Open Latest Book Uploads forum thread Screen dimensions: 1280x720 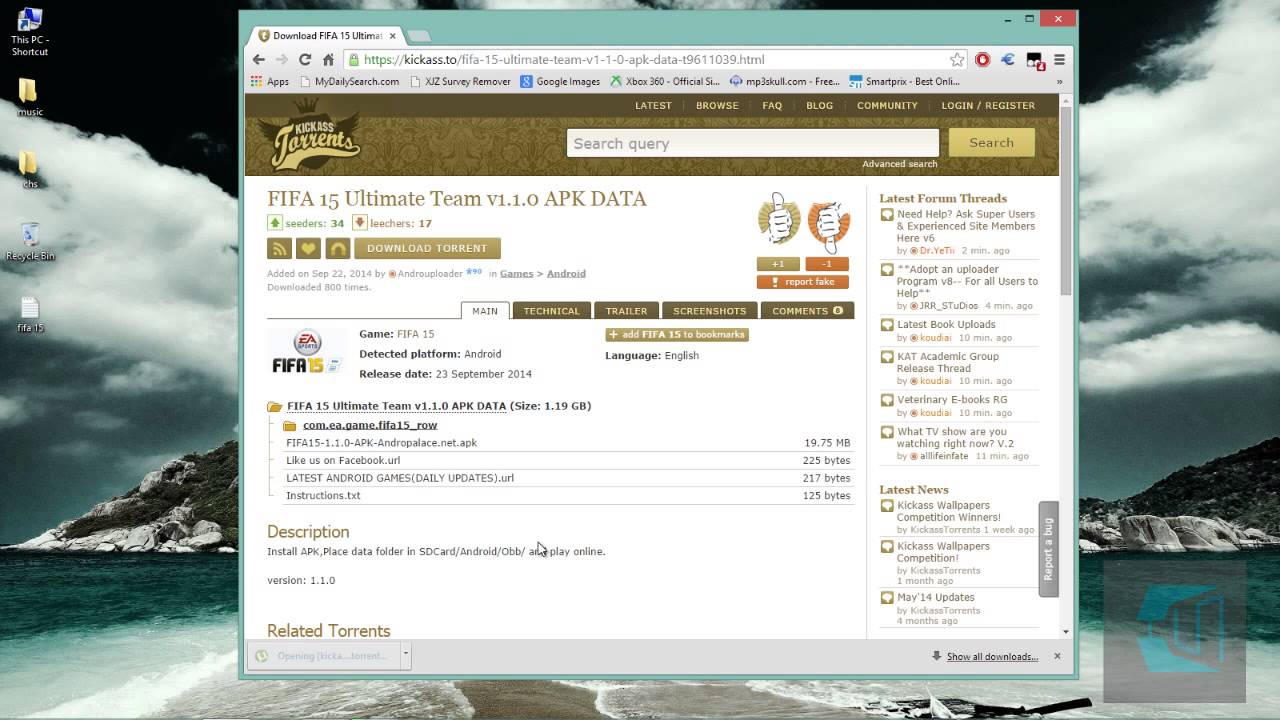[946, 324]
